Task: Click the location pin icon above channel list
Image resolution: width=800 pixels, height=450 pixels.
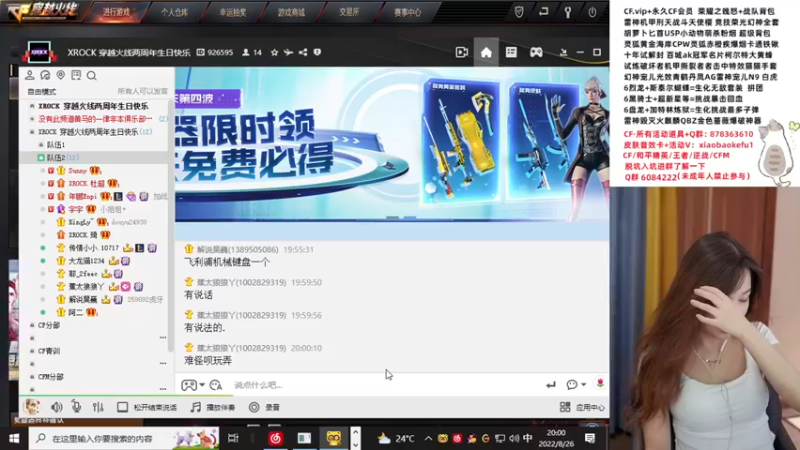Action: pyautogui.click(x=61, y=76)
